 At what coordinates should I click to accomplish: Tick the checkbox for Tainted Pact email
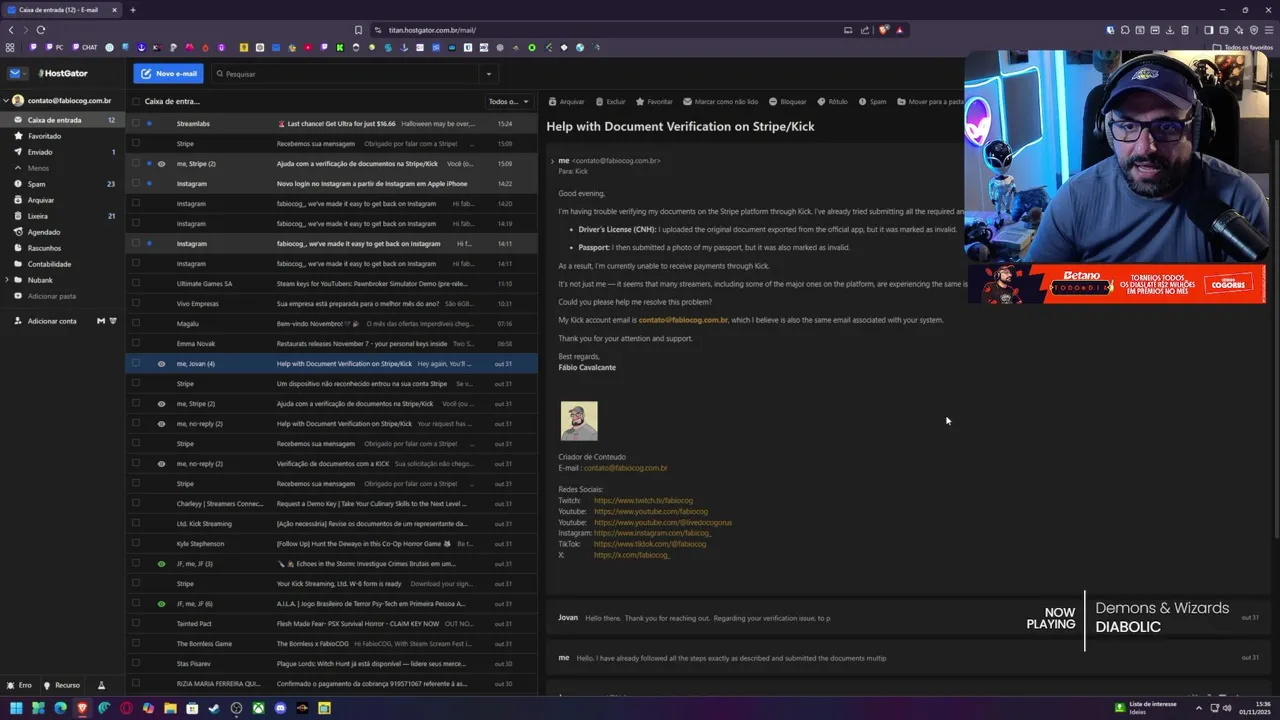point(136,623)
